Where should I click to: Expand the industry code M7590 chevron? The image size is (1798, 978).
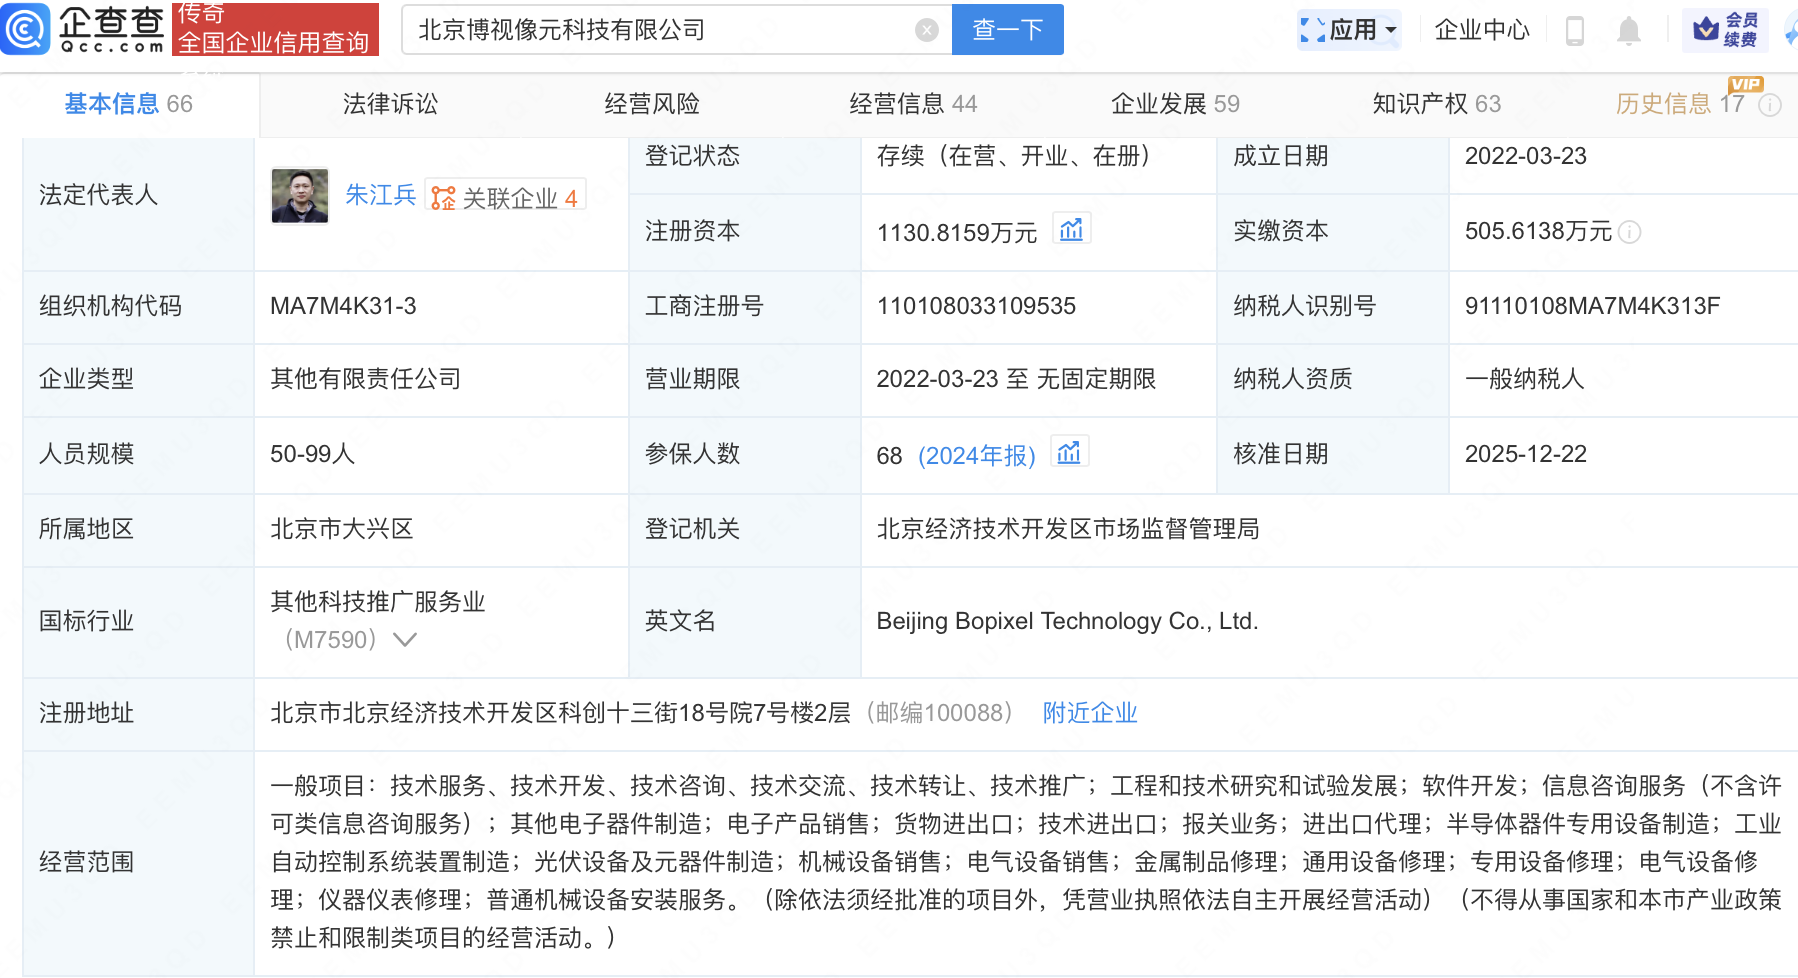pos(405,640)
